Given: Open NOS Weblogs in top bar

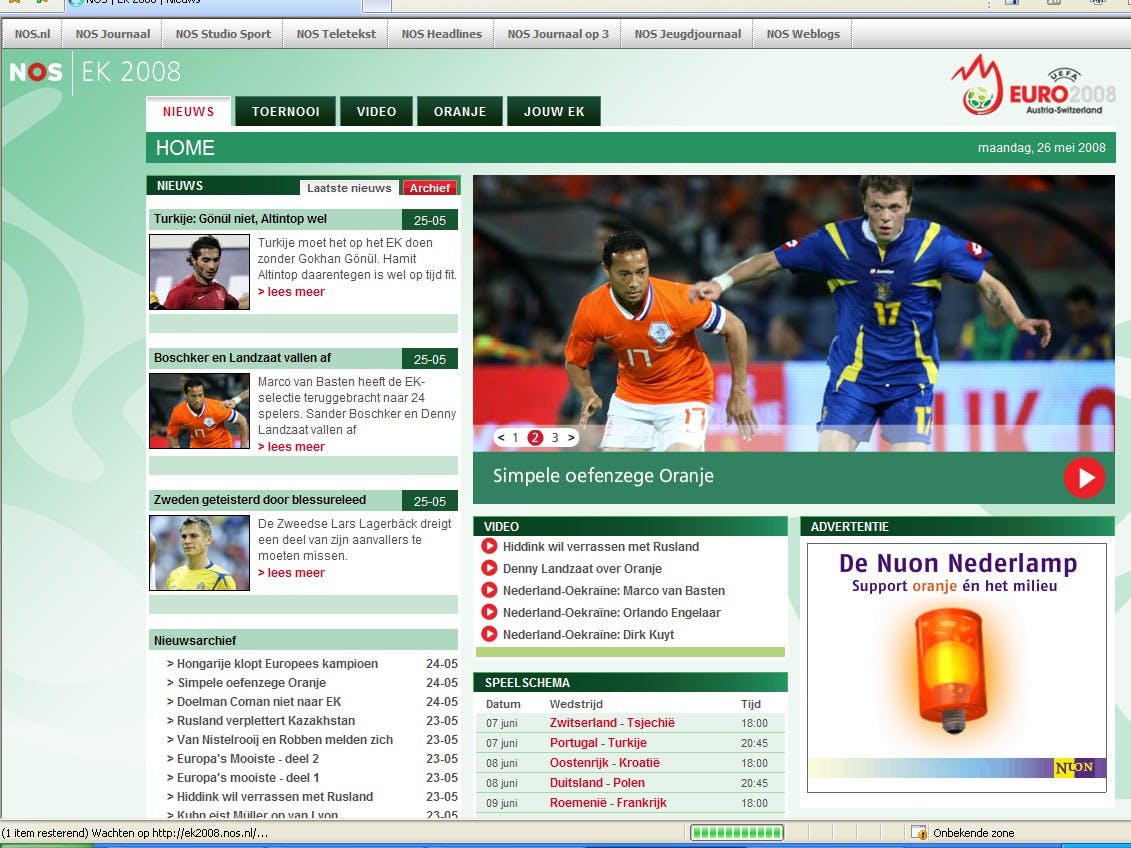Looking at the screenshot, I should pyautogui.click(x=803, y=34).
